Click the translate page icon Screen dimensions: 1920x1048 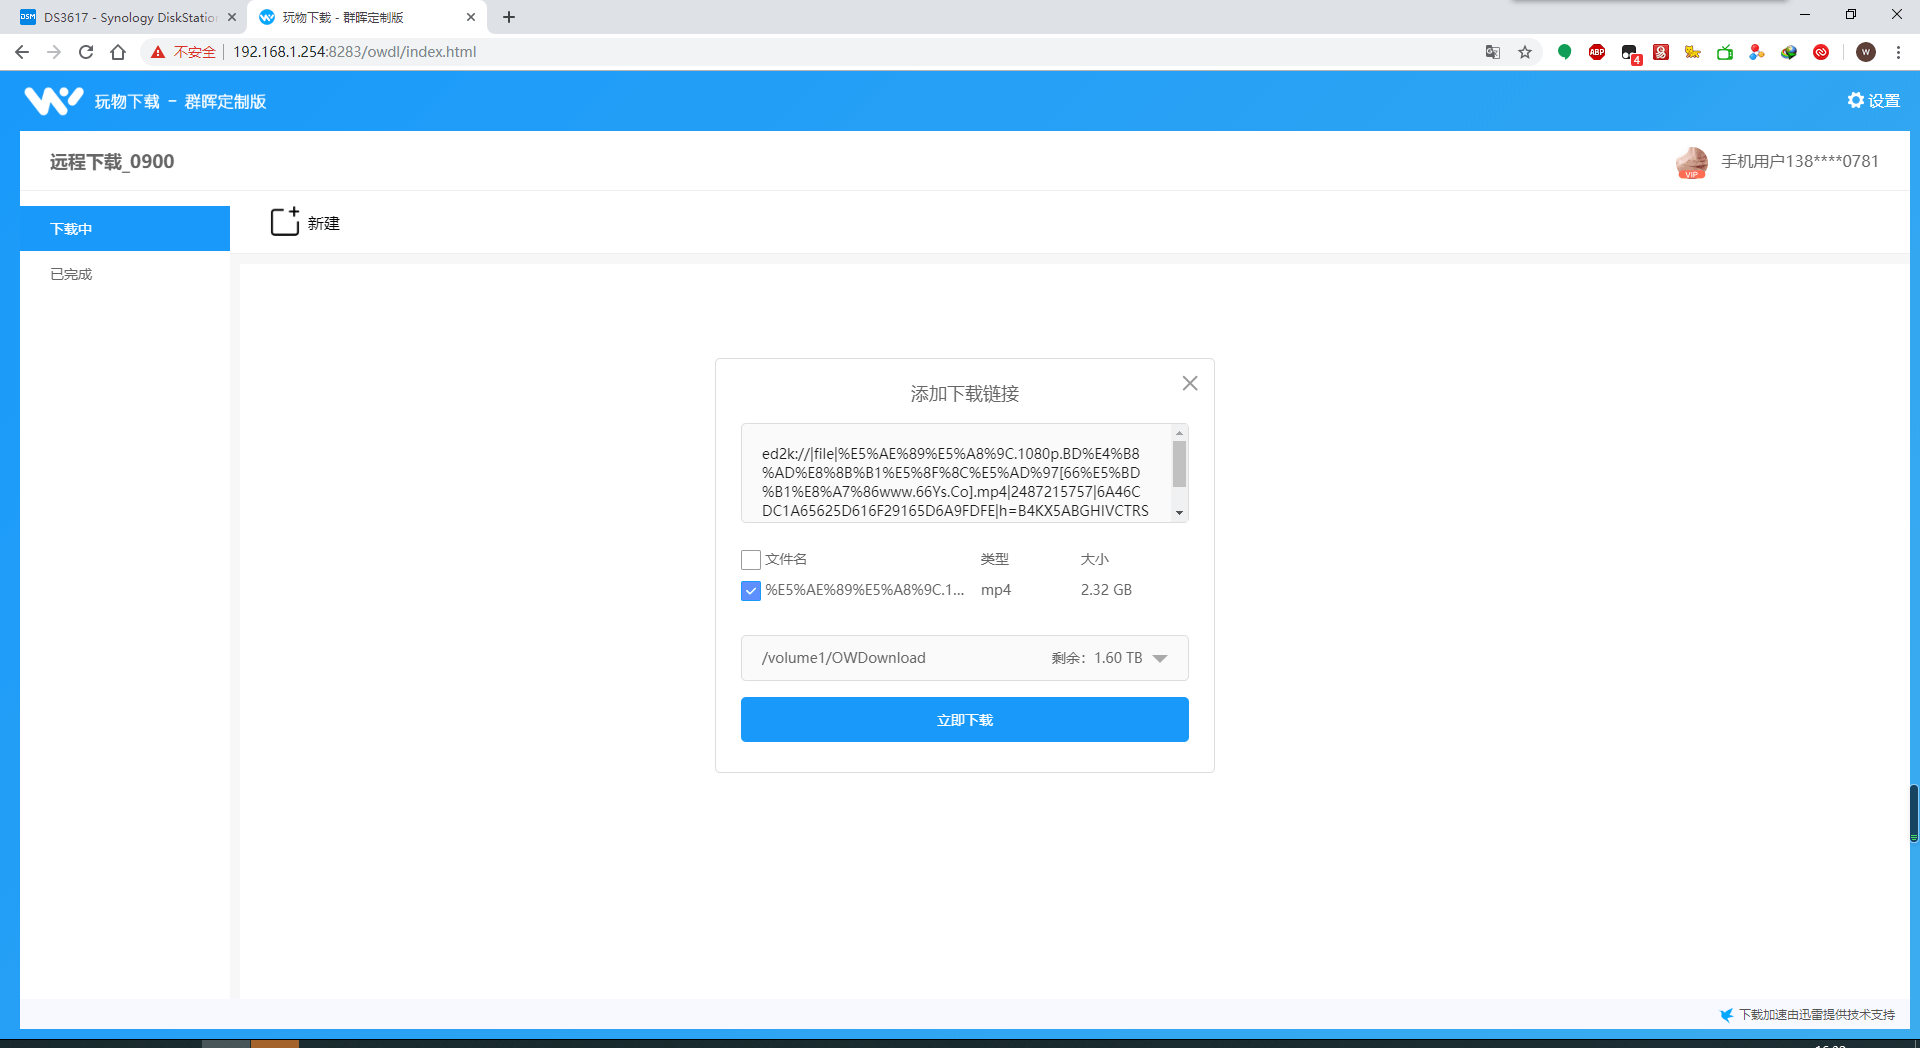1493,52
